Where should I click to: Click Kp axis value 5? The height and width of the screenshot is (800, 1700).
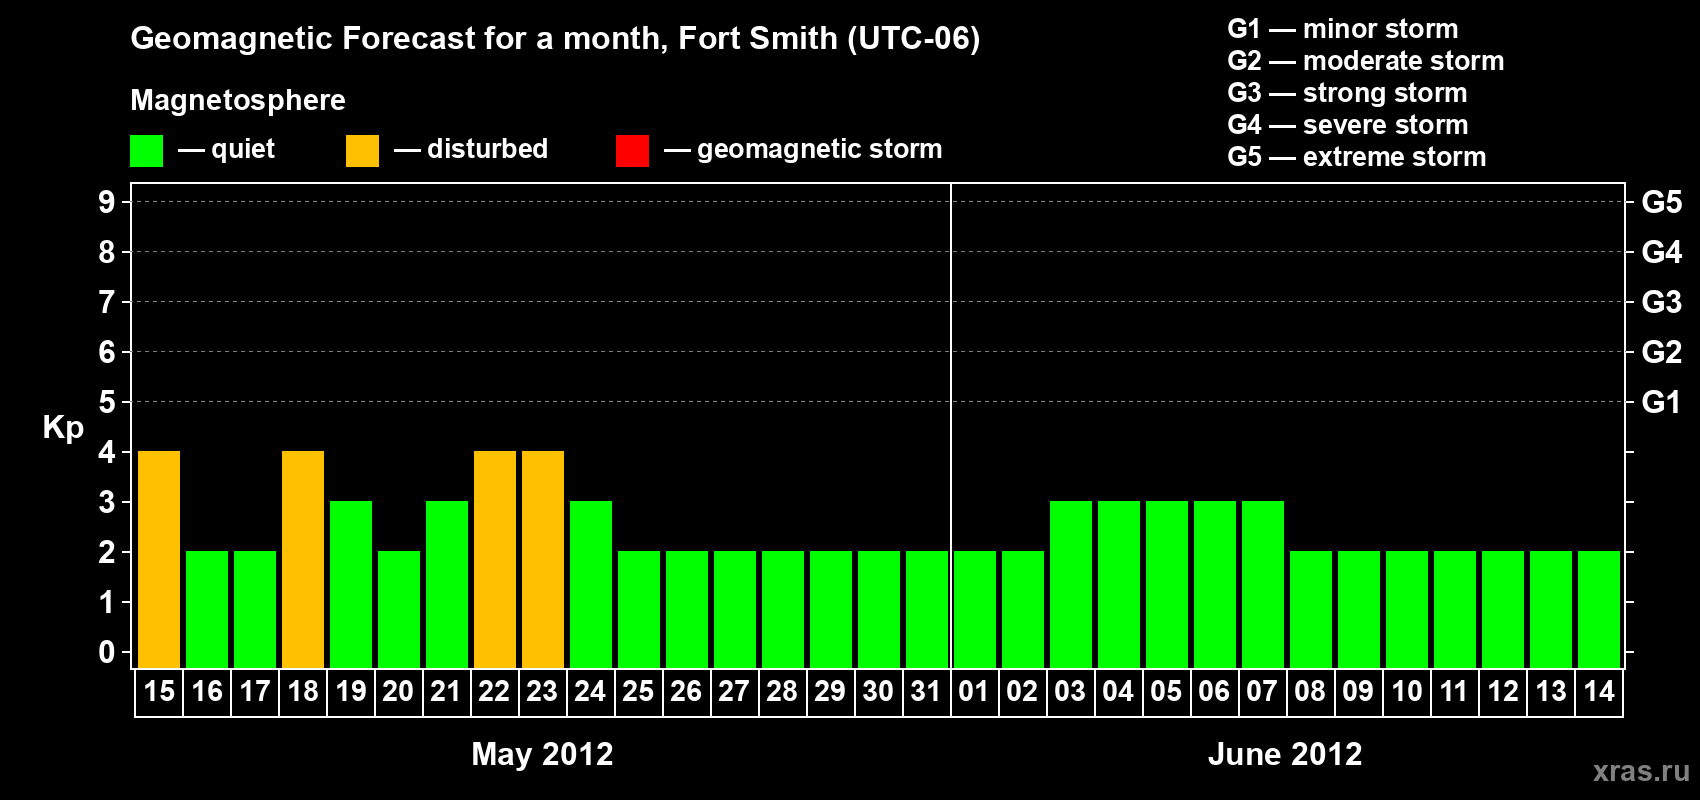107,402
